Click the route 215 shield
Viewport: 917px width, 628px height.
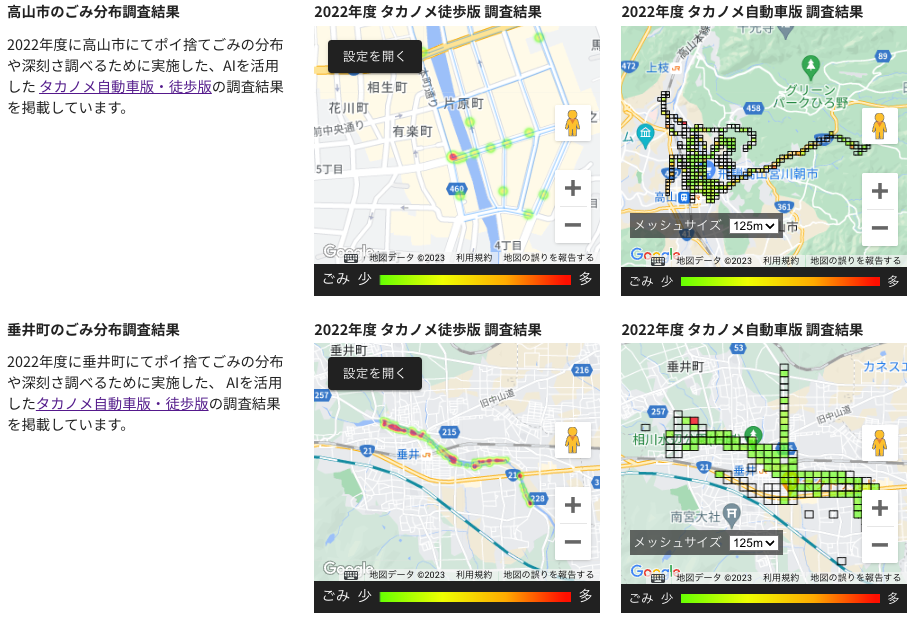click(x=449, y=432)
